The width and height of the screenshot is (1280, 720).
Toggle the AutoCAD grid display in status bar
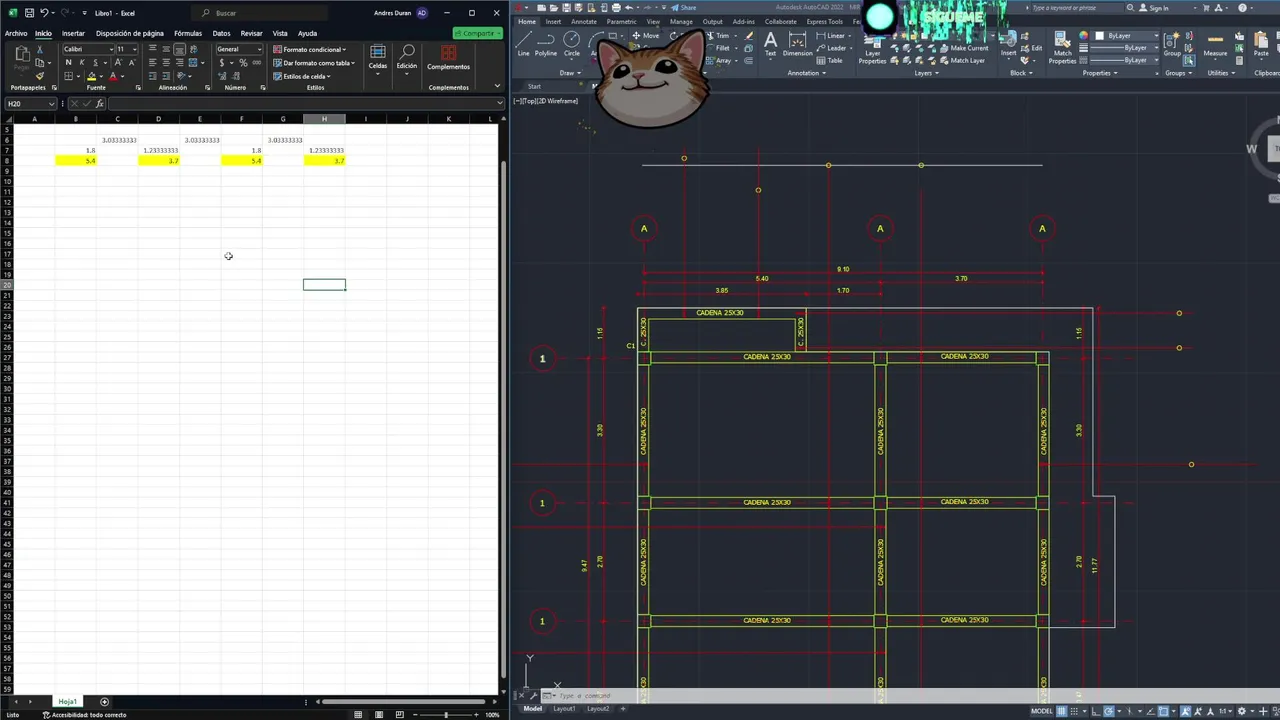(1061, 711)
